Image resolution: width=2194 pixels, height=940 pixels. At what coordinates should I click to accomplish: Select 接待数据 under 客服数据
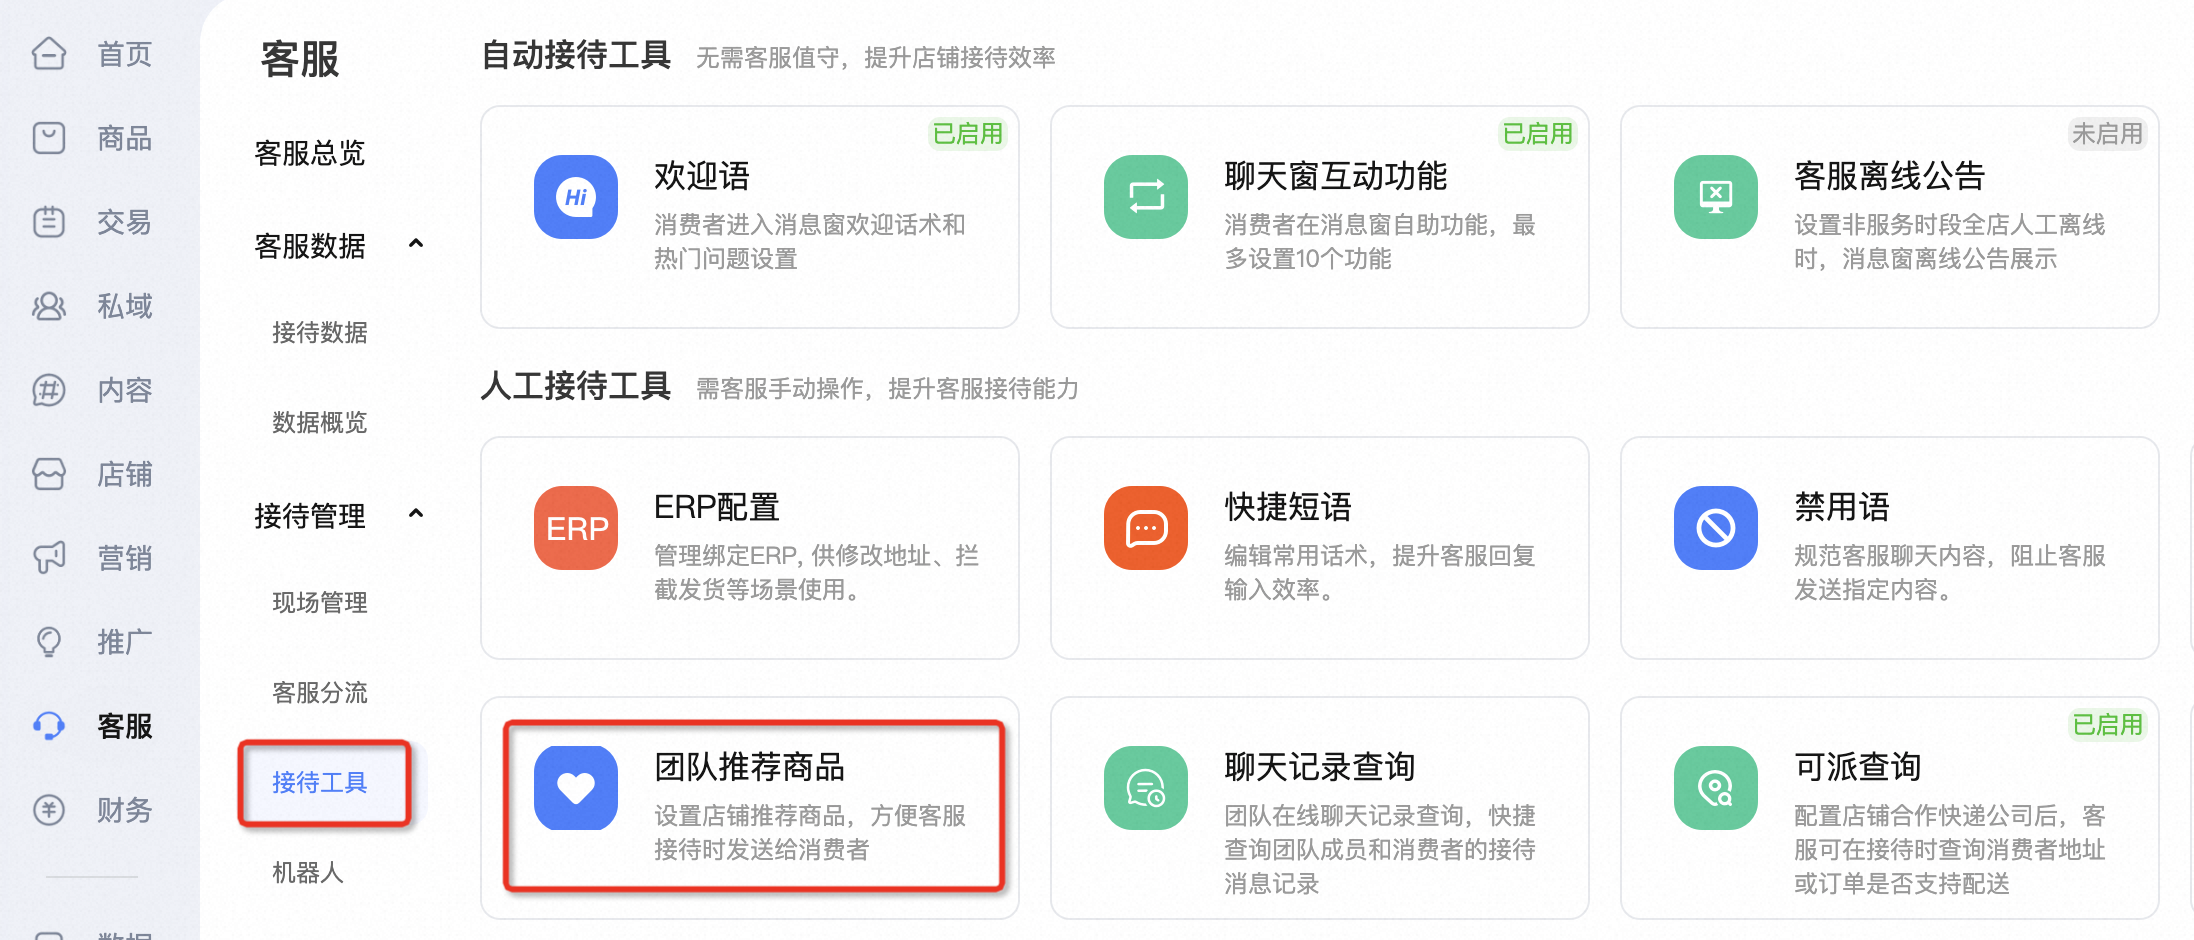click(x=320, y=332)
